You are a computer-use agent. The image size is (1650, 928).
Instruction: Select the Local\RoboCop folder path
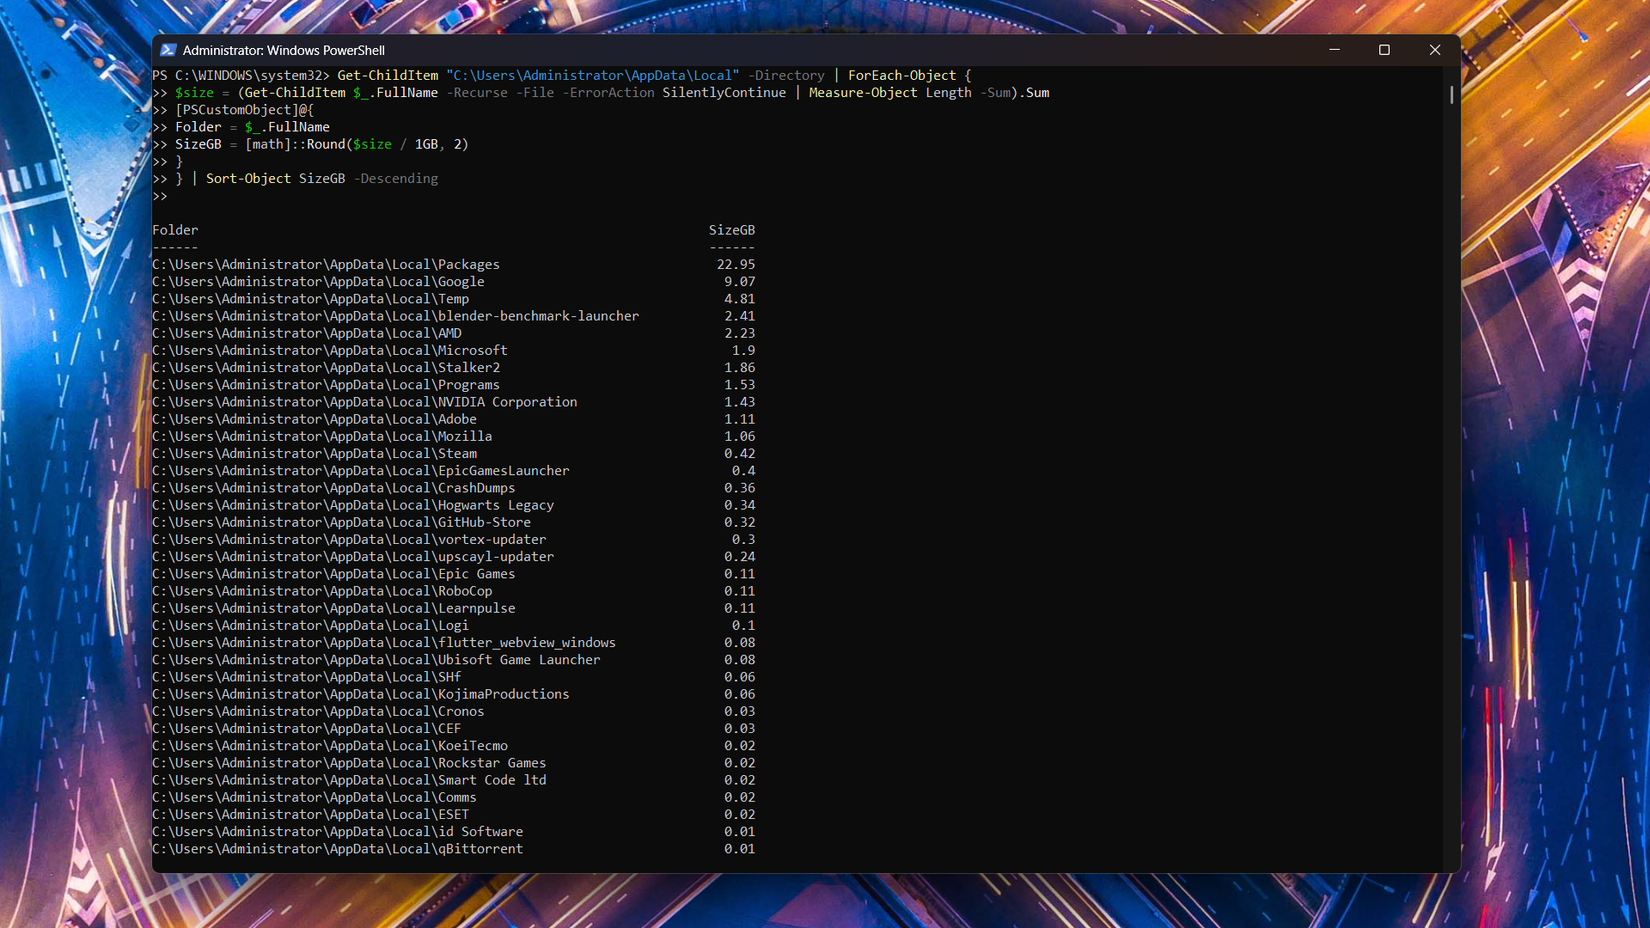[x=322, y=591]
